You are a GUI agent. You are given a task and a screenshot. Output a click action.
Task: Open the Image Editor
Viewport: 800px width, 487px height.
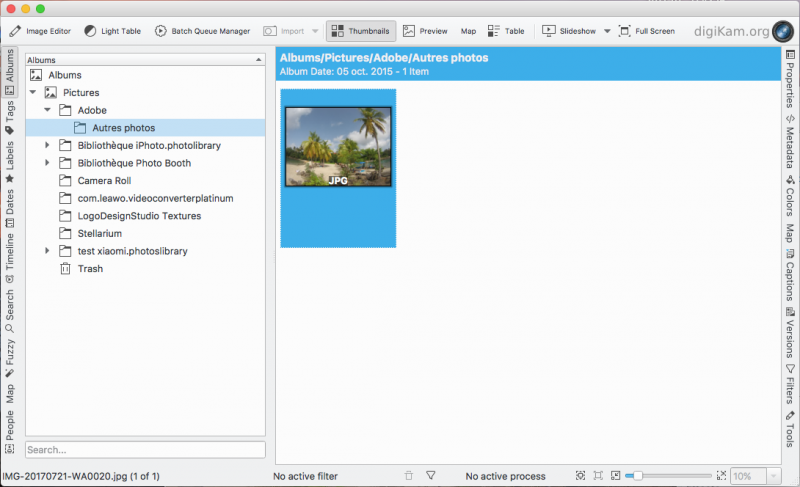(x=40, y=31)
